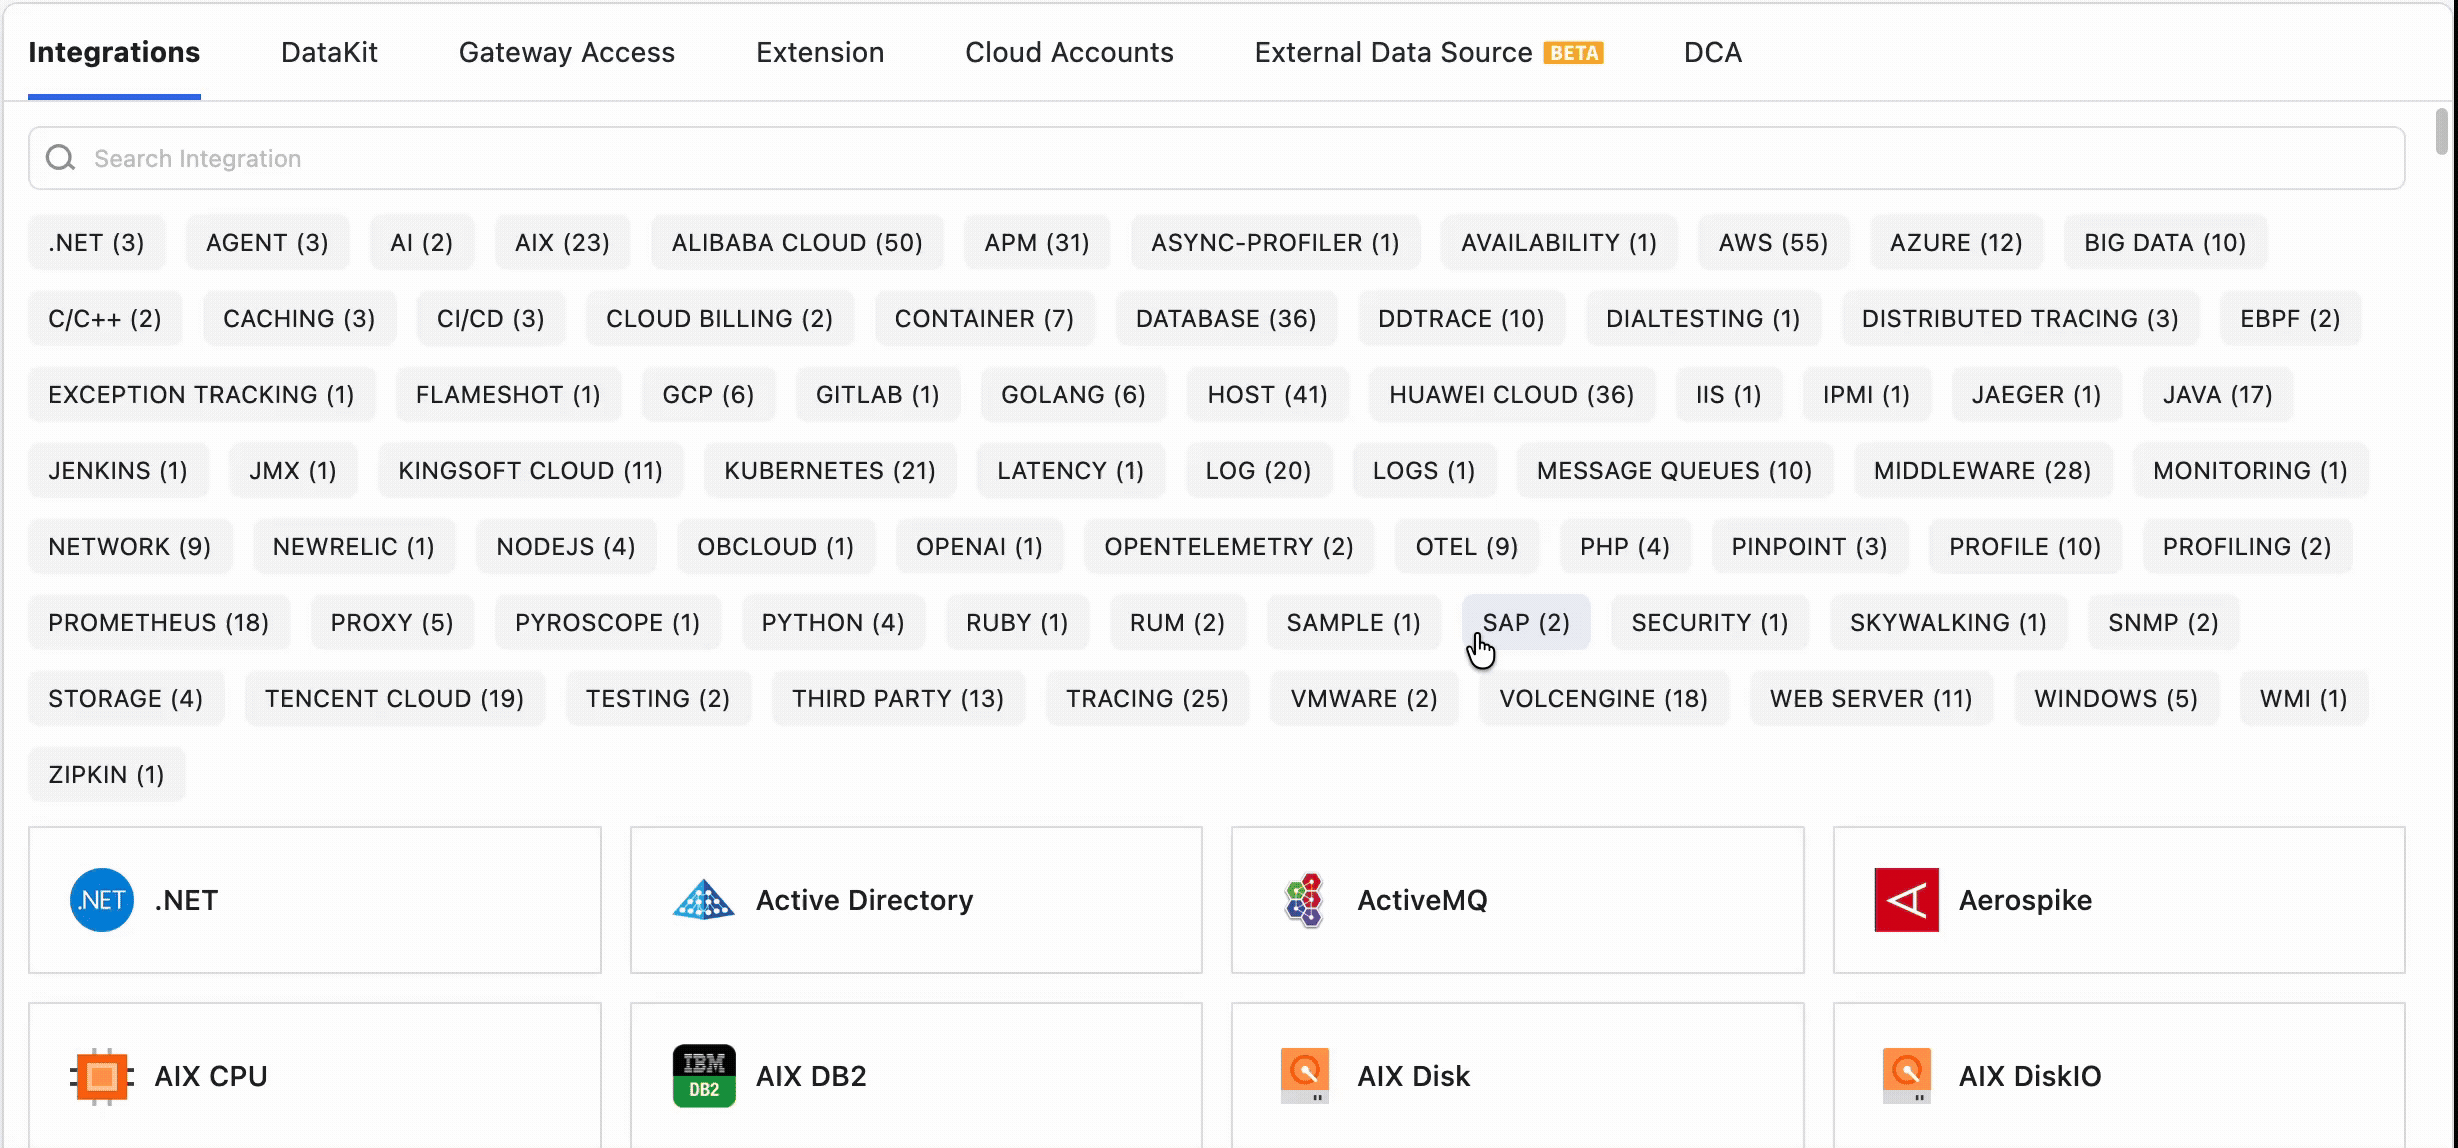The image size is (2458, 1148).
Task: Filter by the AIX (23) tag
Action: (562, 242)
